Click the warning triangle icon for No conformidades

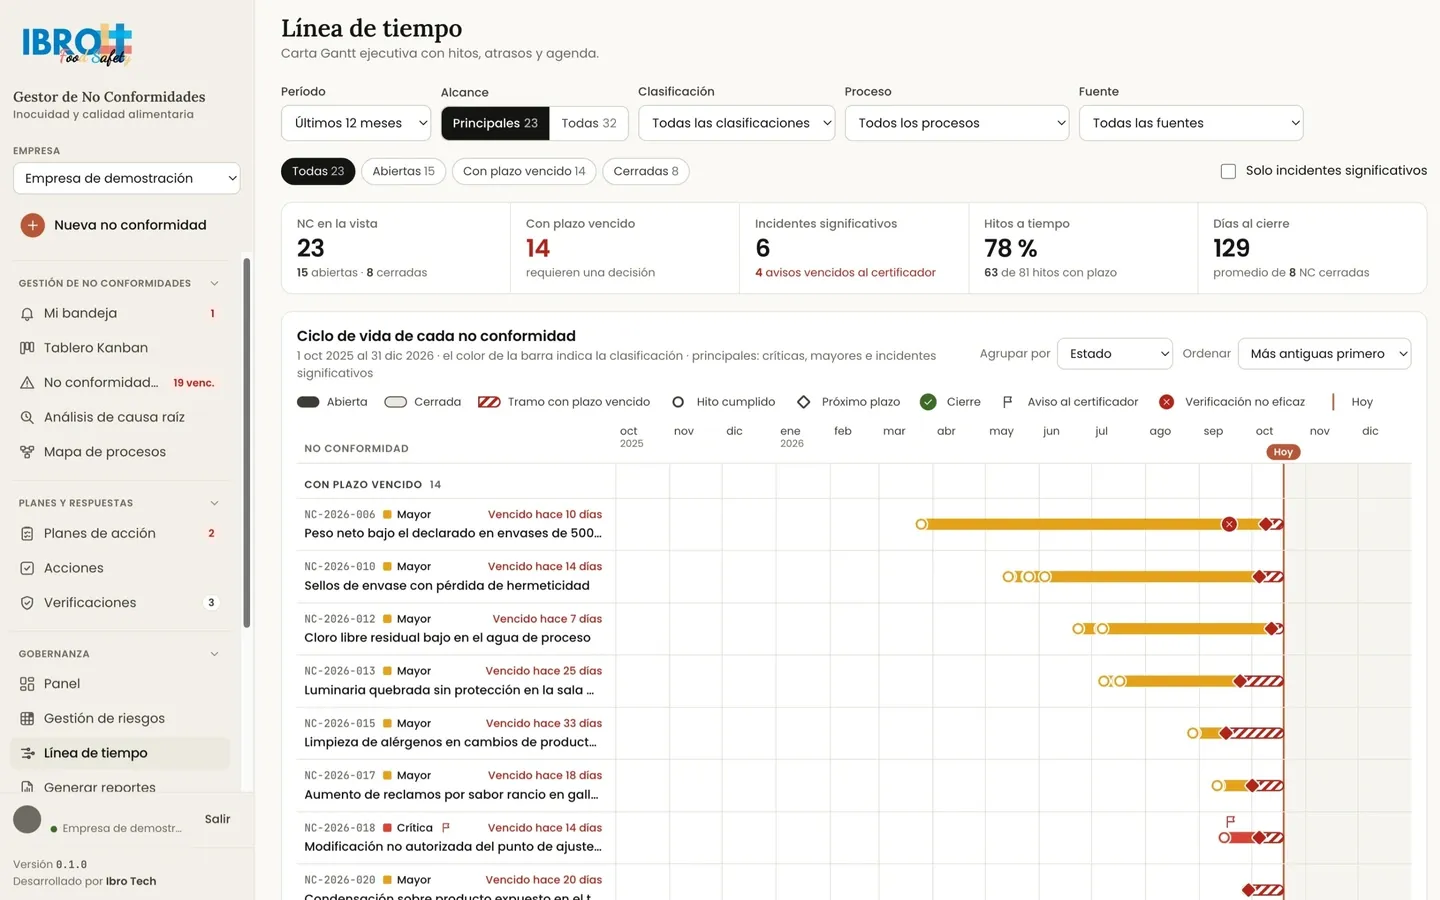[27, 383]
